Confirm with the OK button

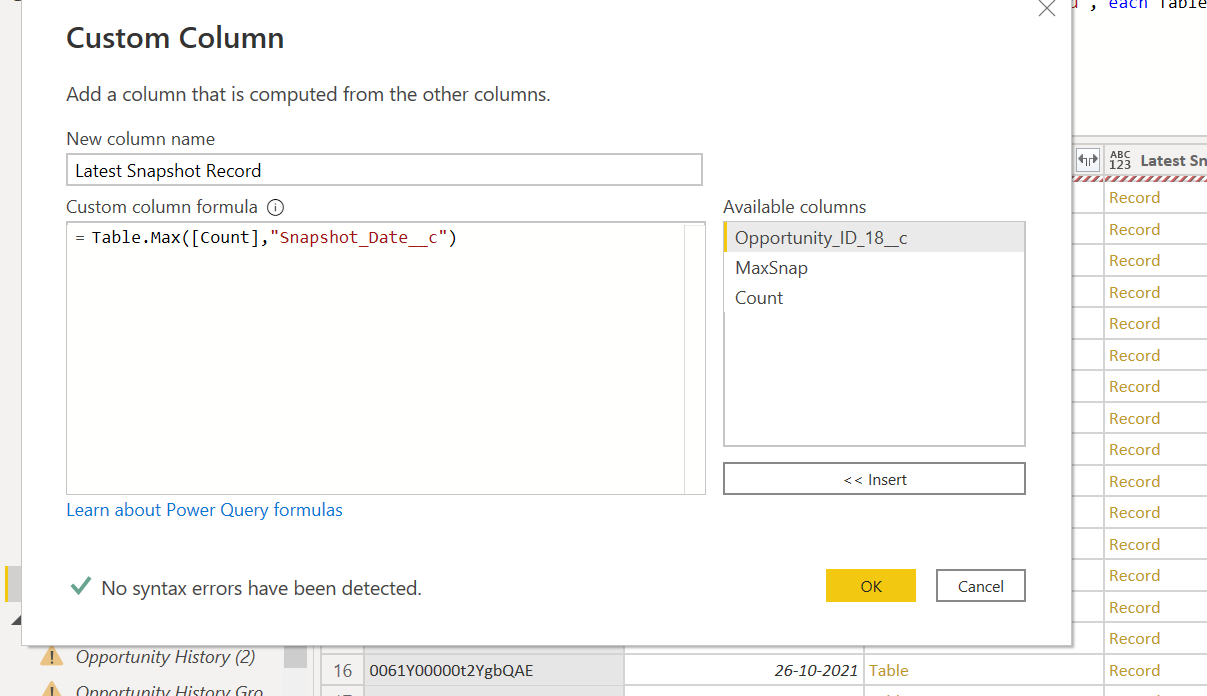(x=871, y=586)
